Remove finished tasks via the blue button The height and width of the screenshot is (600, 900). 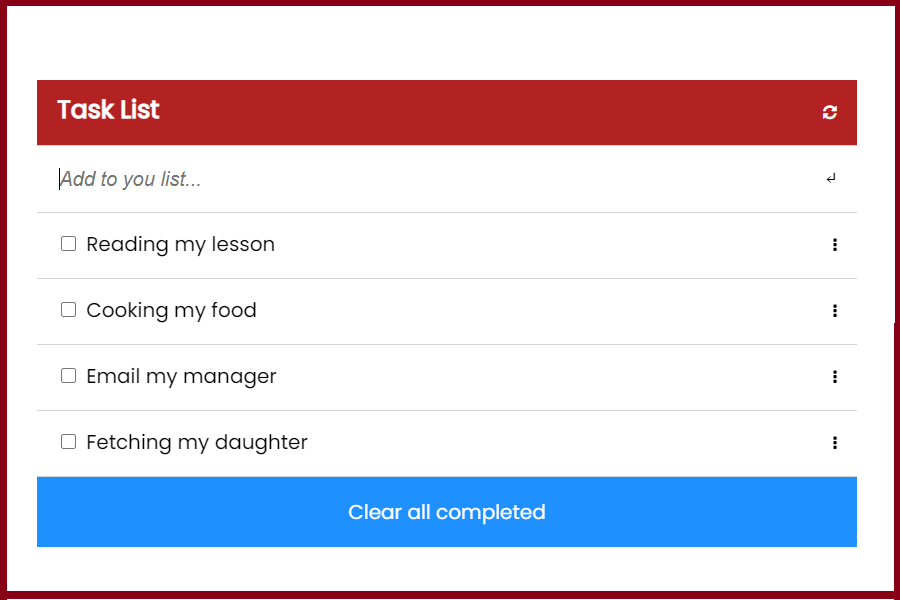click(x=446, y=512)
